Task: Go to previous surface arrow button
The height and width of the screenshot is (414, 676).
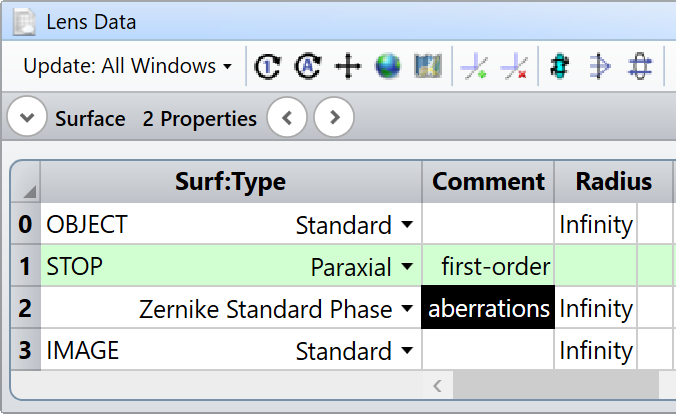Action: click(288, 119)
